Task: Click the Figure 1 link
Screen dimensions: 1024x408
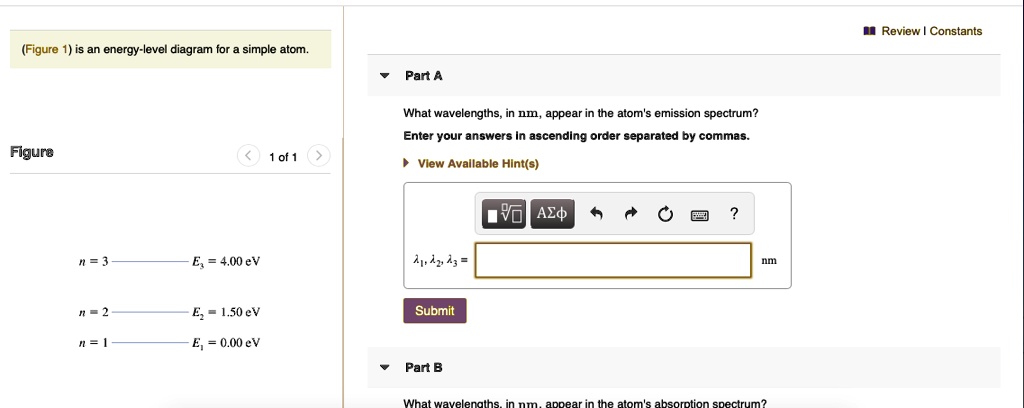Action: 46,49
